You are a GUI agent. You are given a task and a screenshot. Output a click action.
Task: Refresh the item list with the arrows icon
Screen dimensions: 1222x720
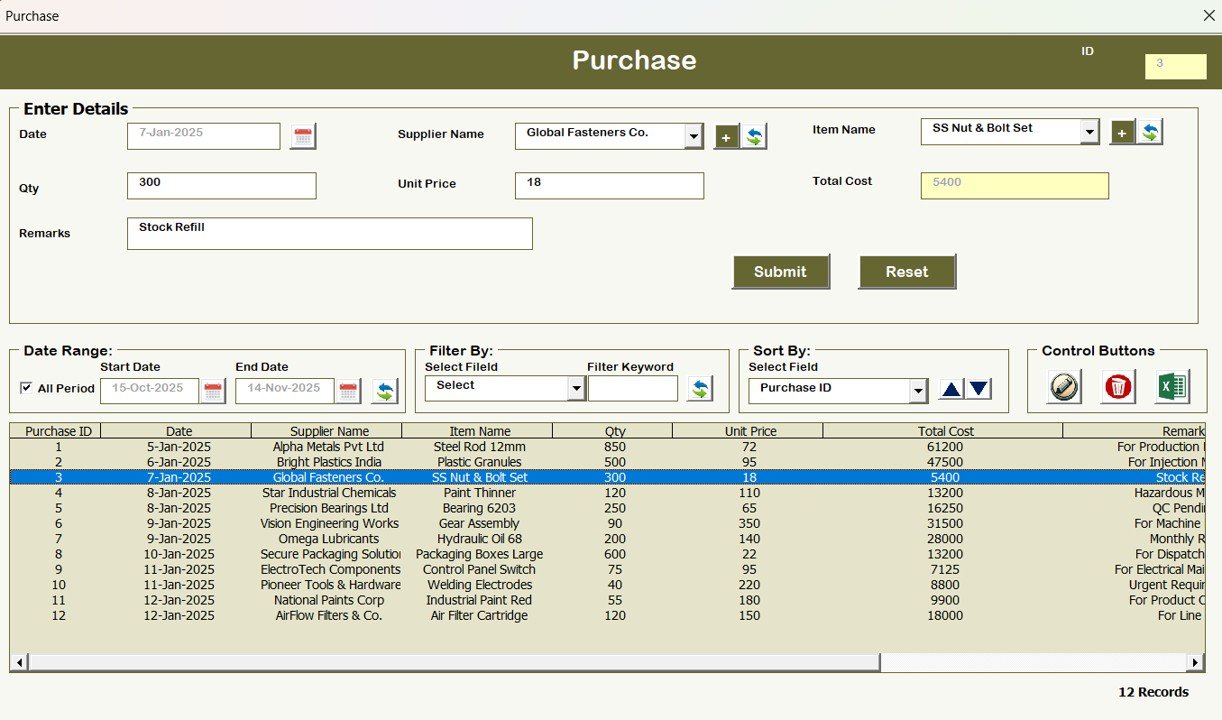[x=1151, y=131]
